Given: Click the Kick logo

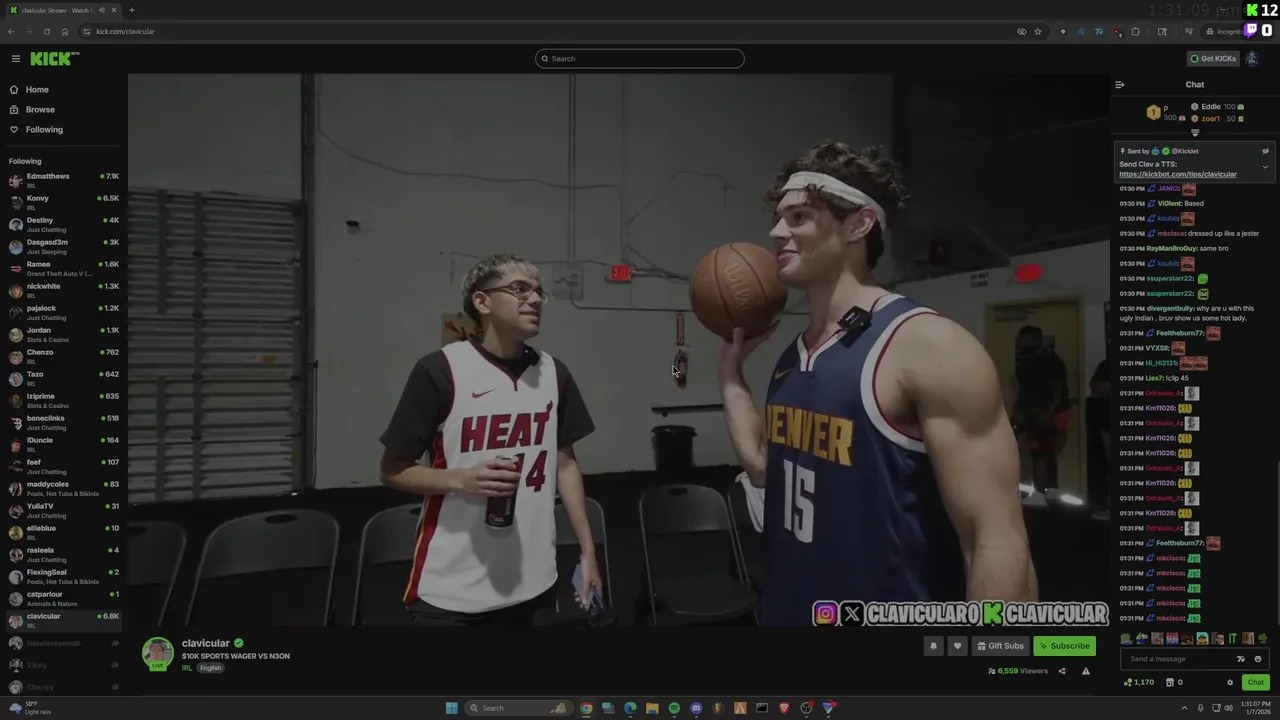Looking at the screenshot, I should pyautogui.click(x=54, y=59).
